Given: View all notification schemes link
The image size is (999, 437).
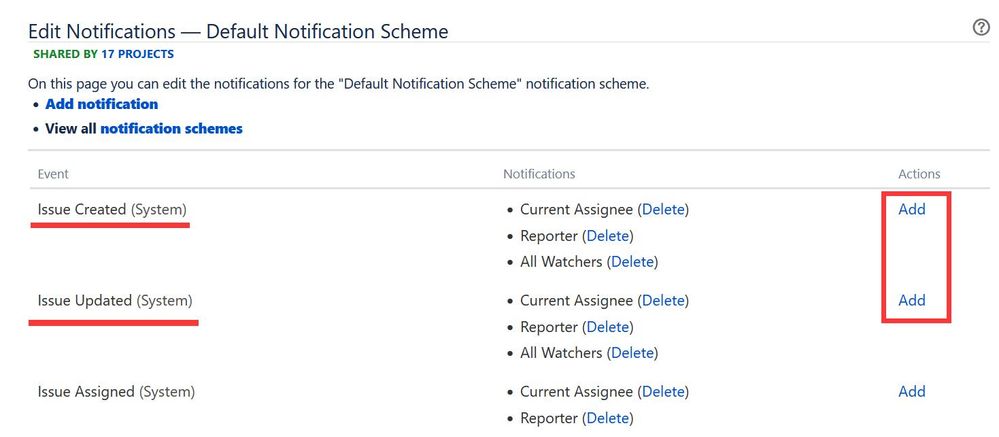Looking at the screenshot, I should (x=171, y=129).
